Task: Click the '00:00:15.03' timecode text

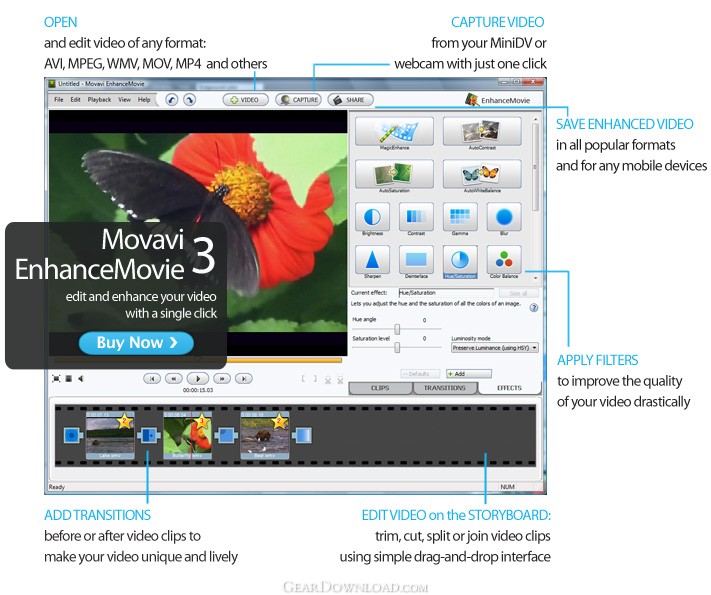Action: click(x=198, y=390)
